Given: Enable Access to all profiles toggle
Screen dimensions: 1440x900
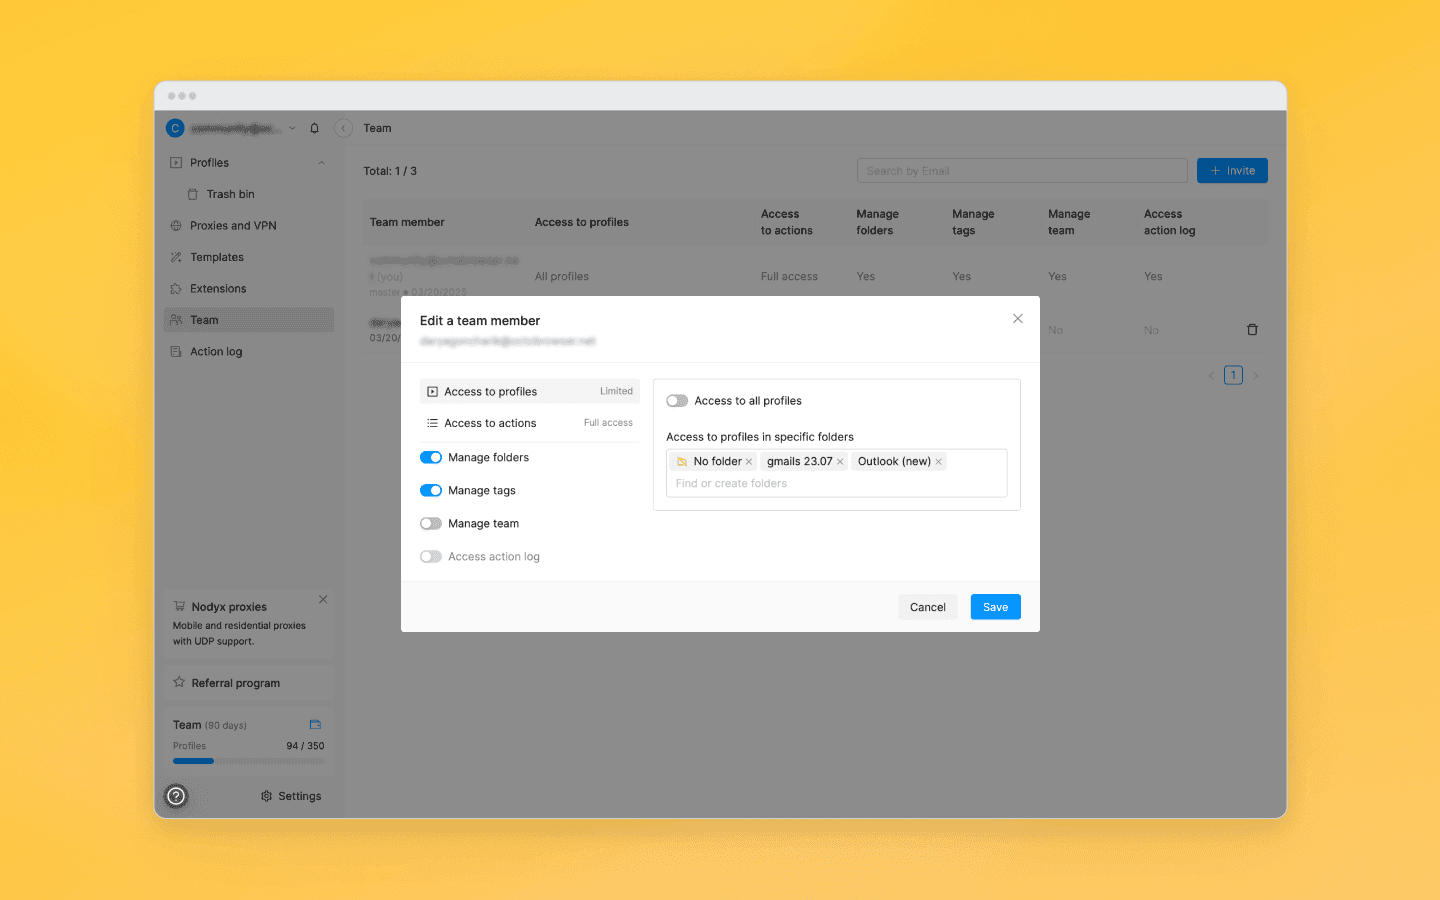Looking at the screenshot, I should point(677,401).
